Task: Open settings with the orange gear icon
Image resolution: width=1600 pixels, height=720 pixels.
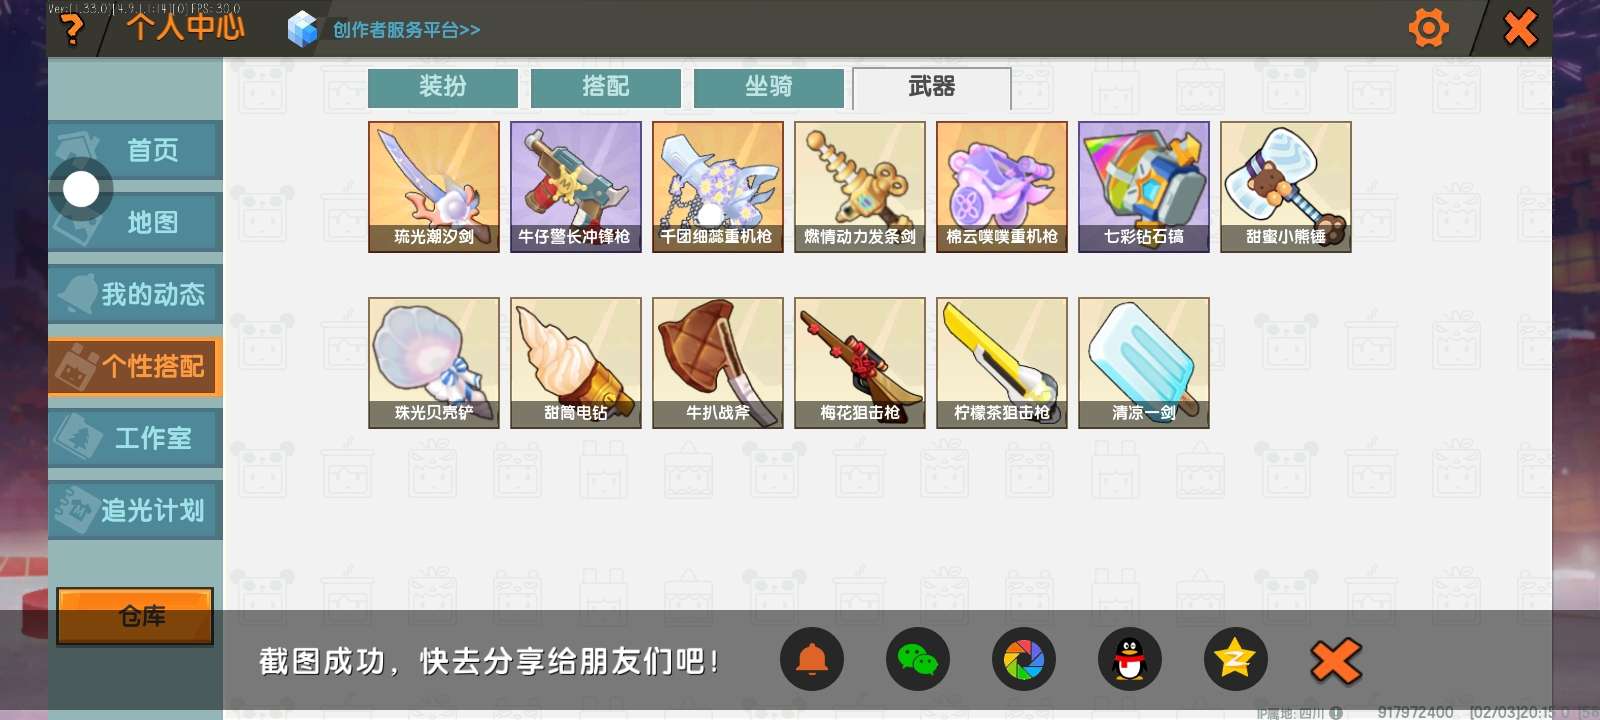Action: 1428,28
